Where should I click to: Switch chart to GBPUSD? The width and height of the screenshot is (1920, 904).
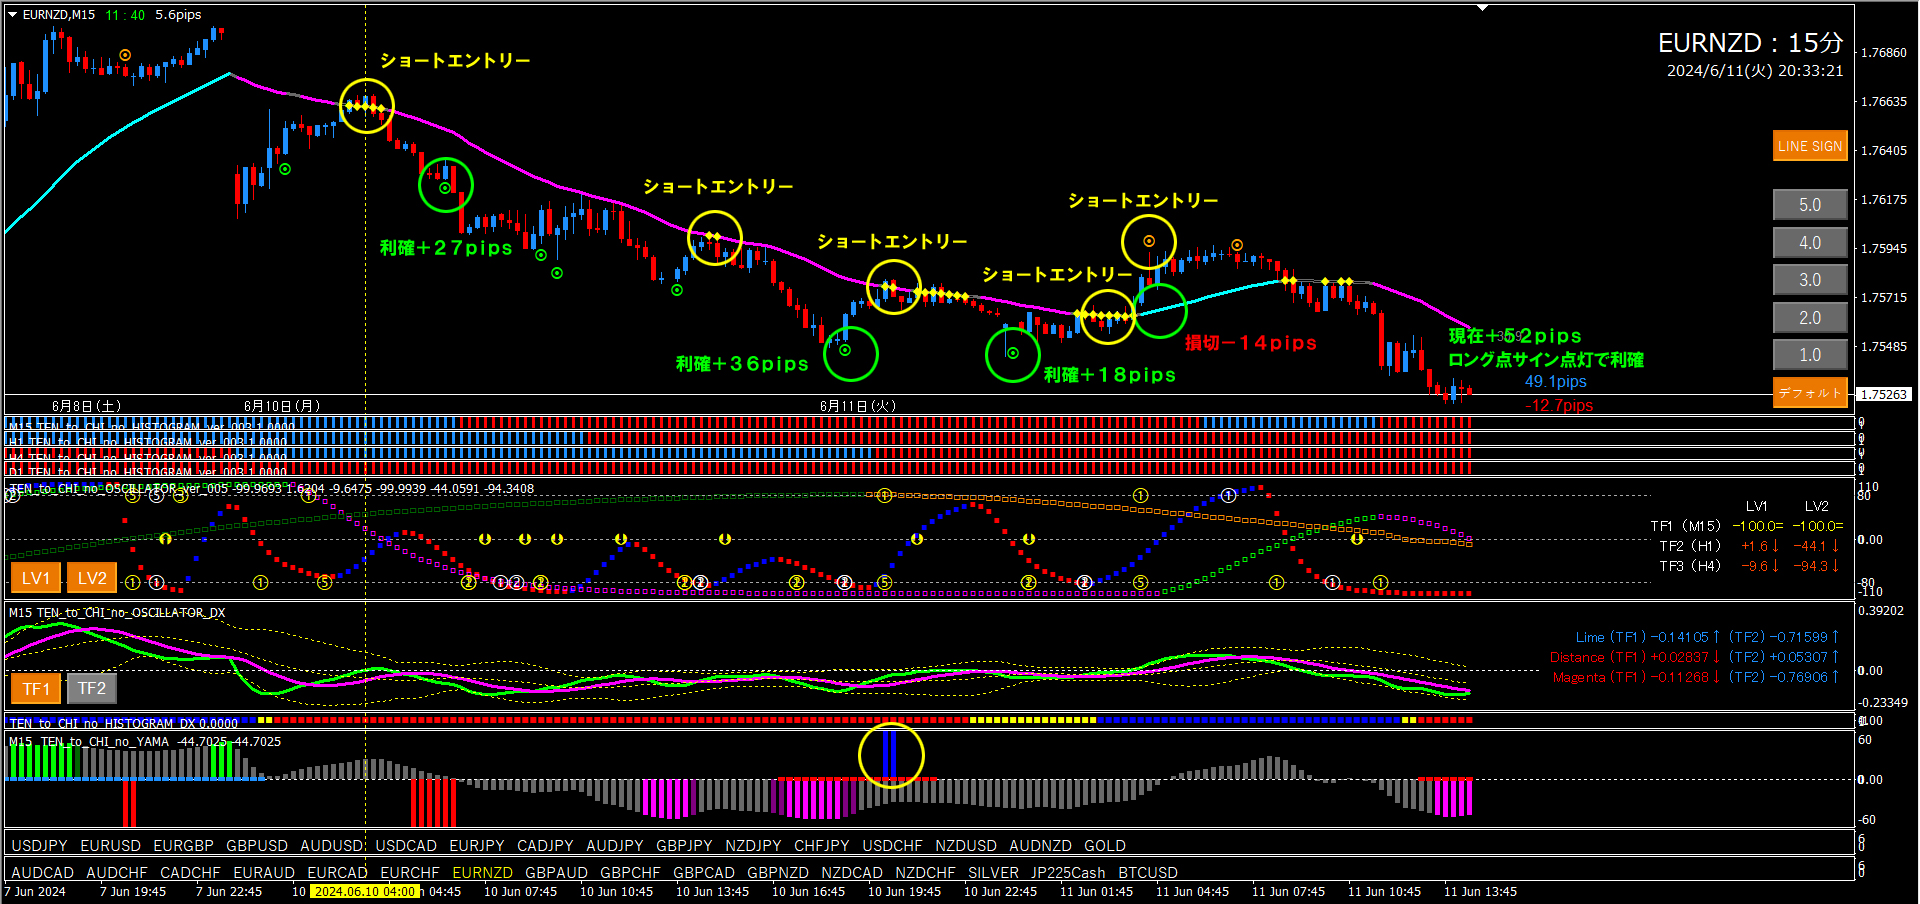(x=257, y=846)
